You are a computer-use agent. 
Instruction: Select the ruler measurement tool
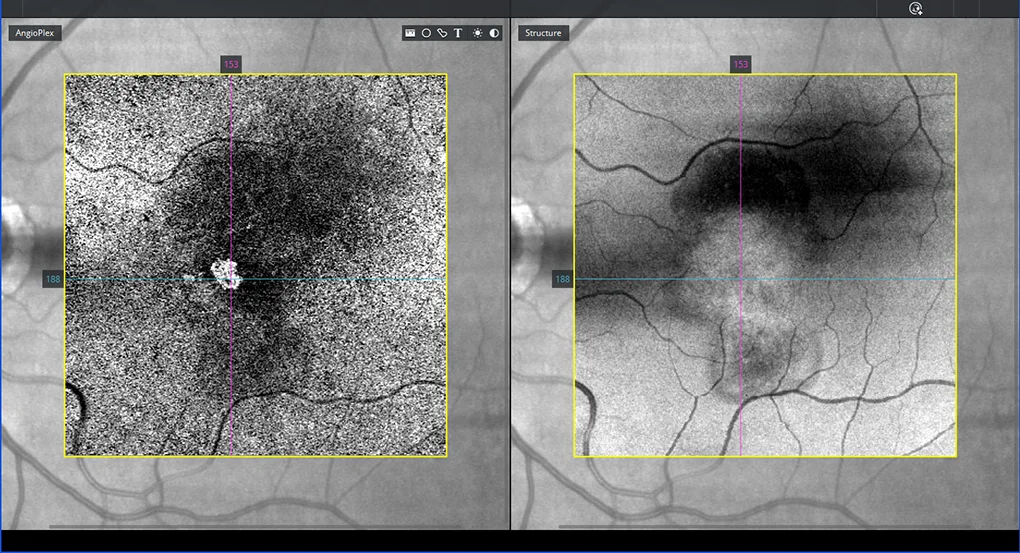(x=410, y=33)
